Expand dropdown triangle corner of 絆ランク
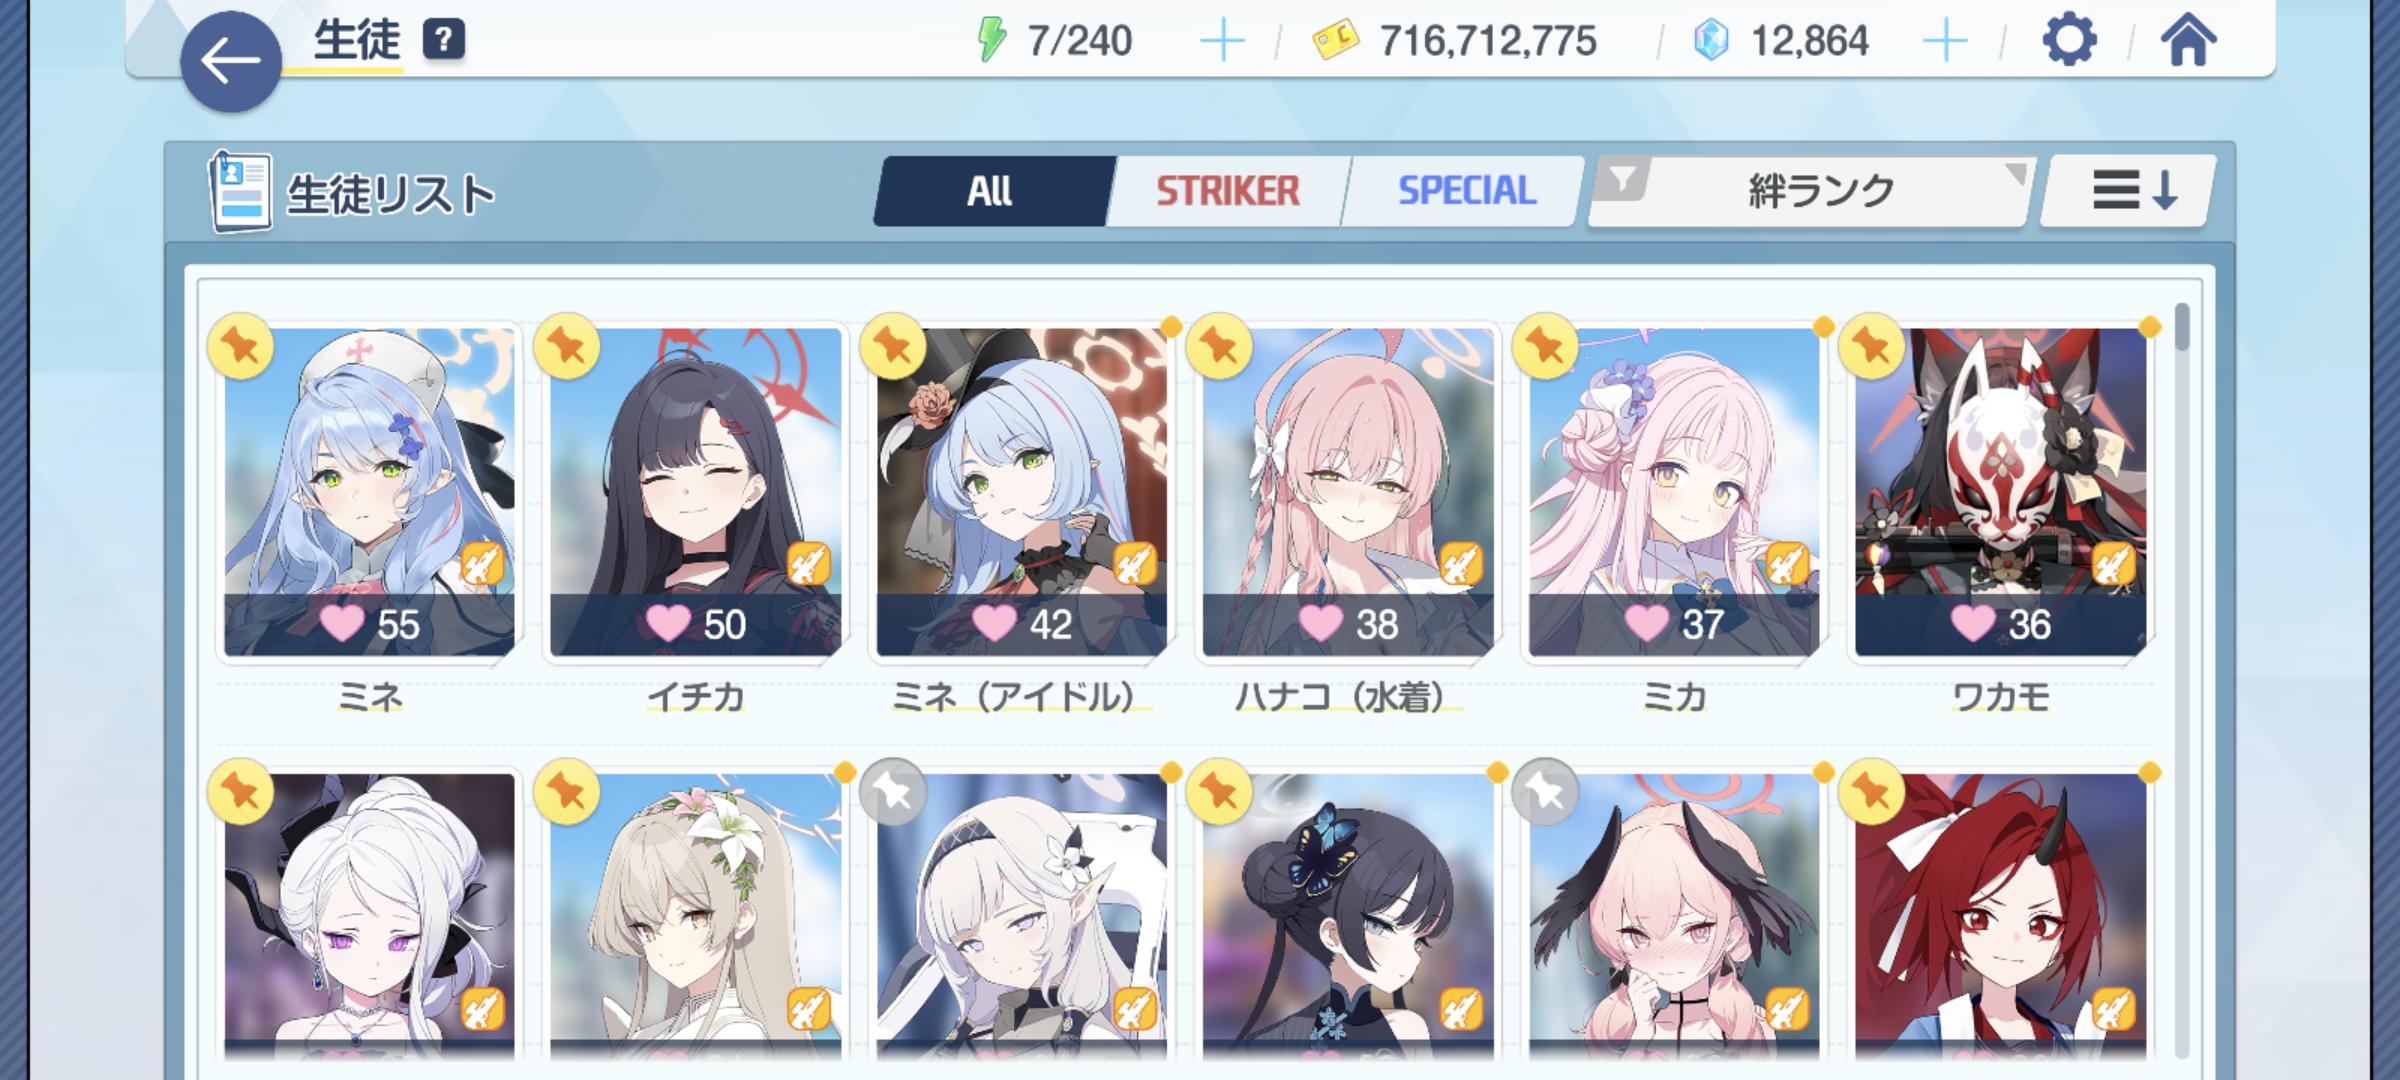Viewport: 2400px width, 1080px height. point(2017,174)
